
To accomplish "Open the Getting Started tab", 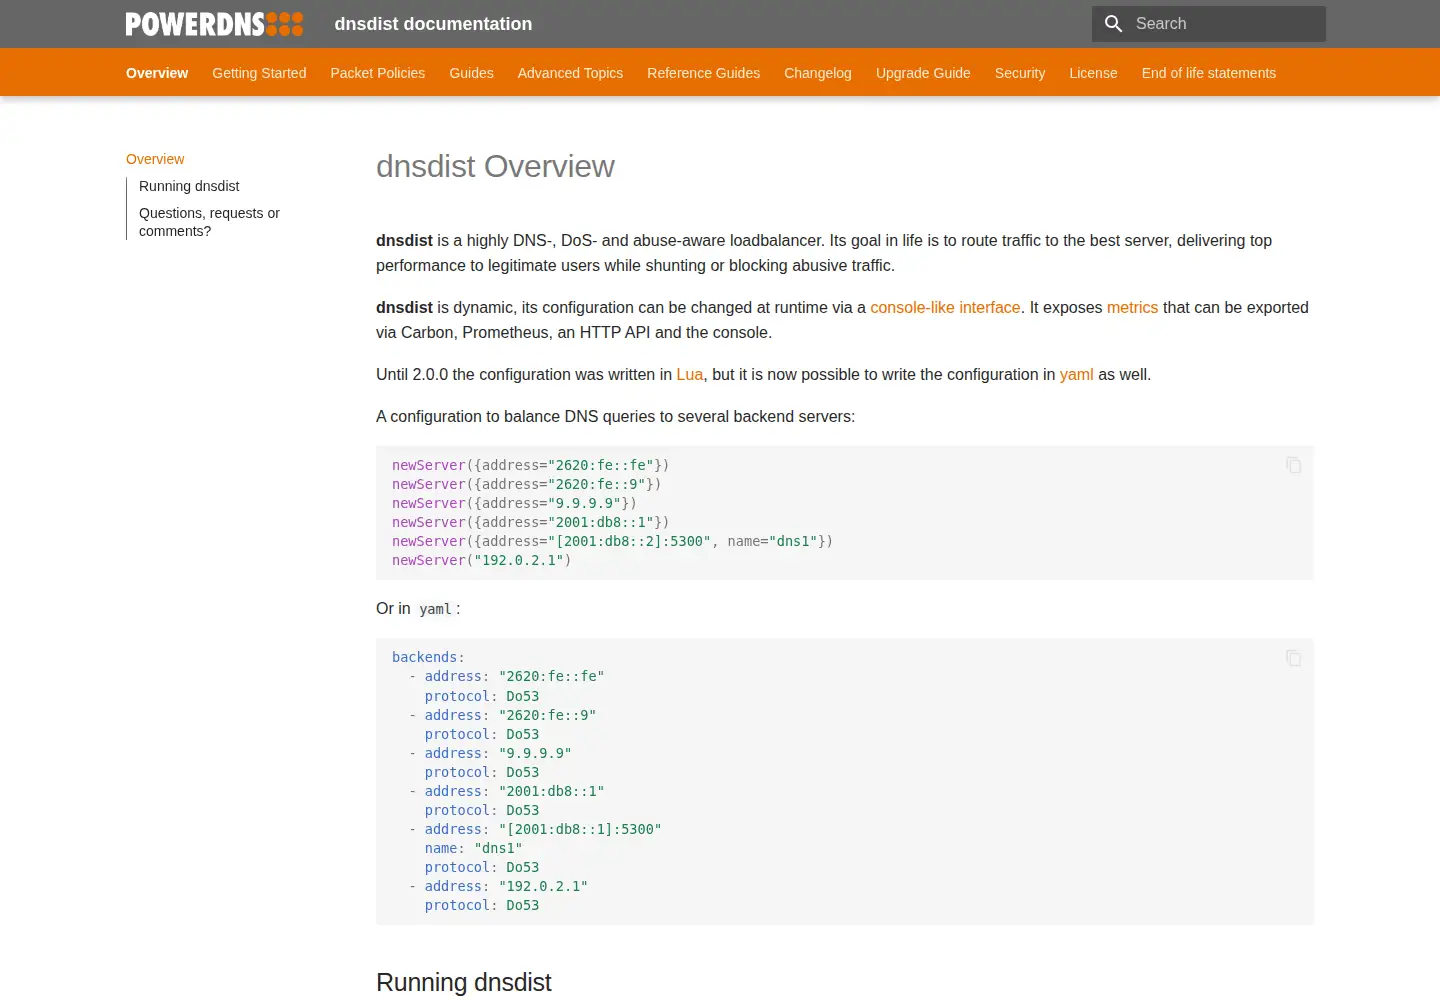I will 259,73.
